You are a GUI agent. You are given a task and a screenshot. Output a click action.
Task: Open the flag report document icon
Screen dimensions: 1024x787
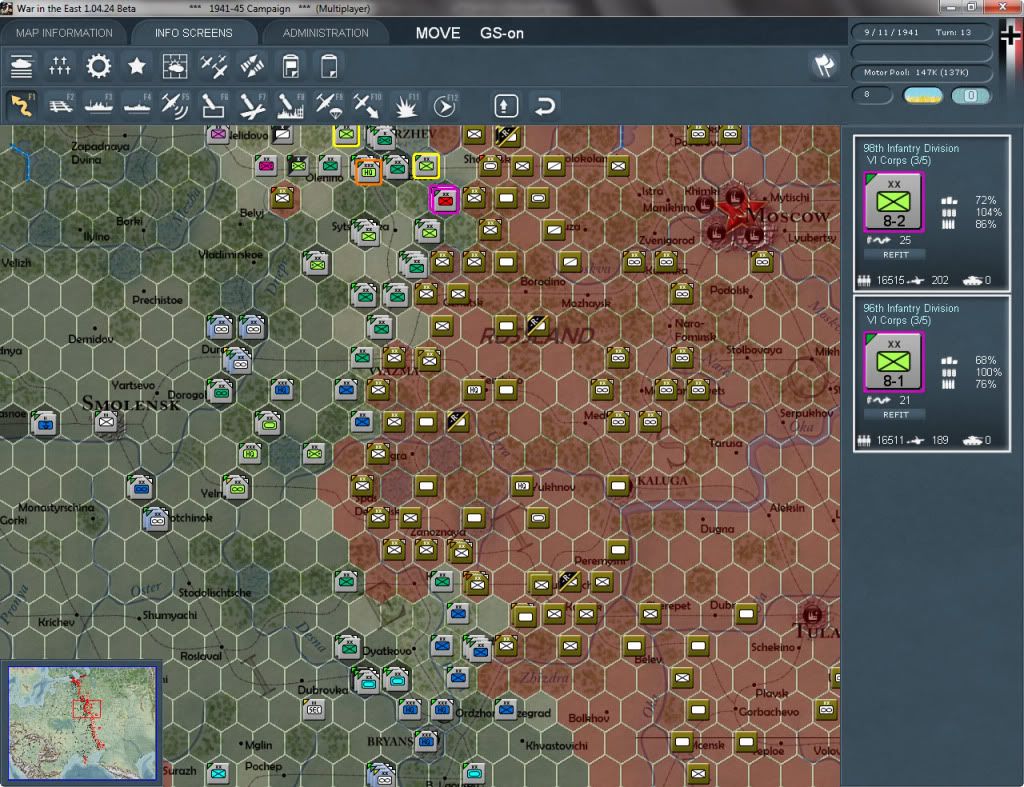(x=291, y=66)
